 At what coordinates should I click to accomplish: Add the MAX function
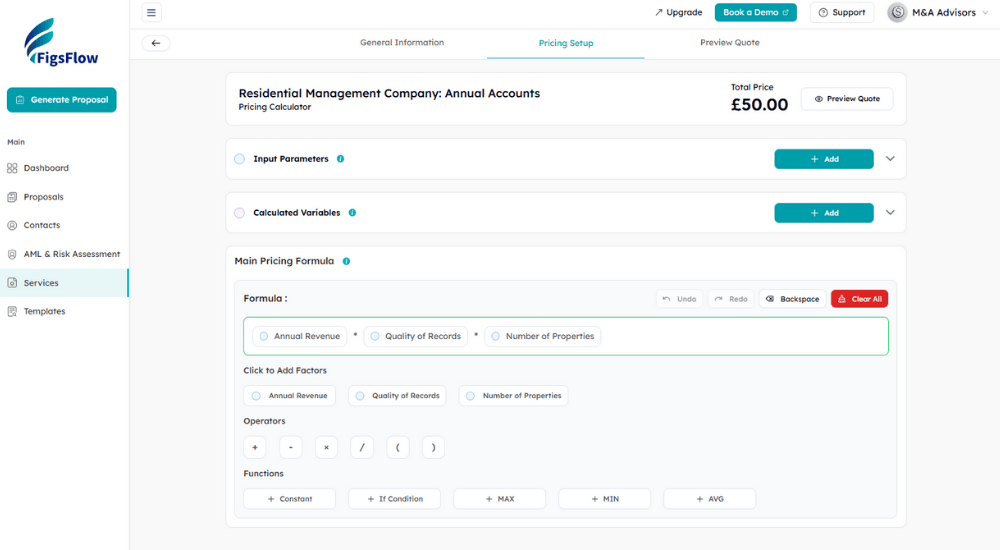click(499, 499)
